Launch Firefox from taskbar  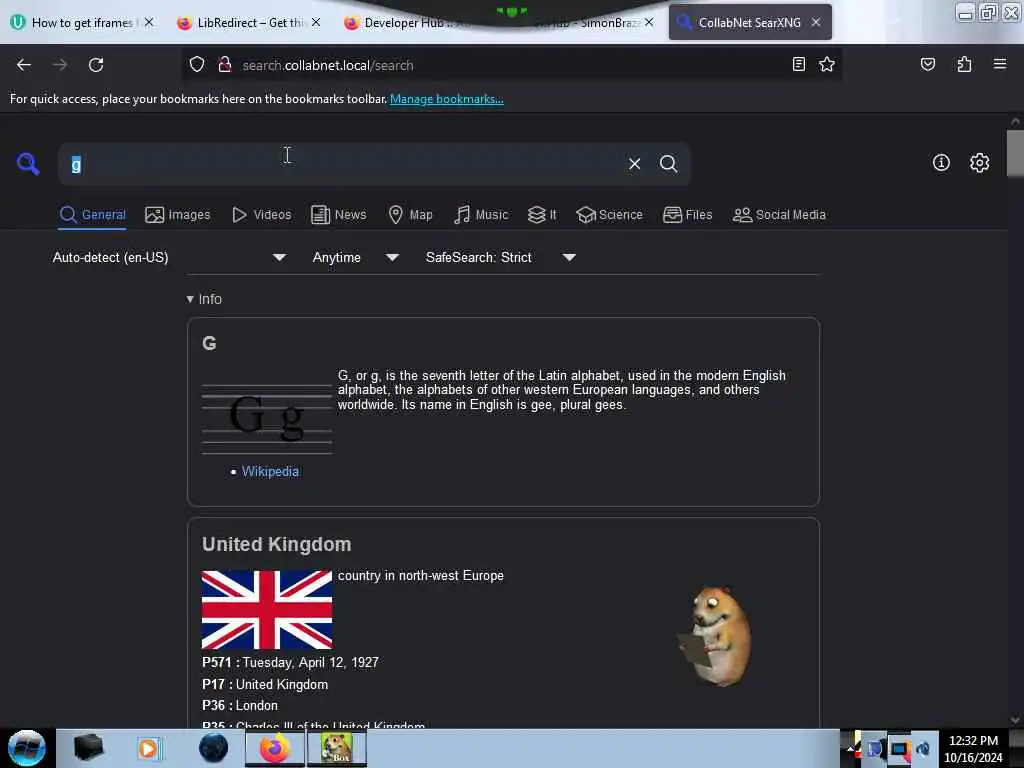click(275, 748)
